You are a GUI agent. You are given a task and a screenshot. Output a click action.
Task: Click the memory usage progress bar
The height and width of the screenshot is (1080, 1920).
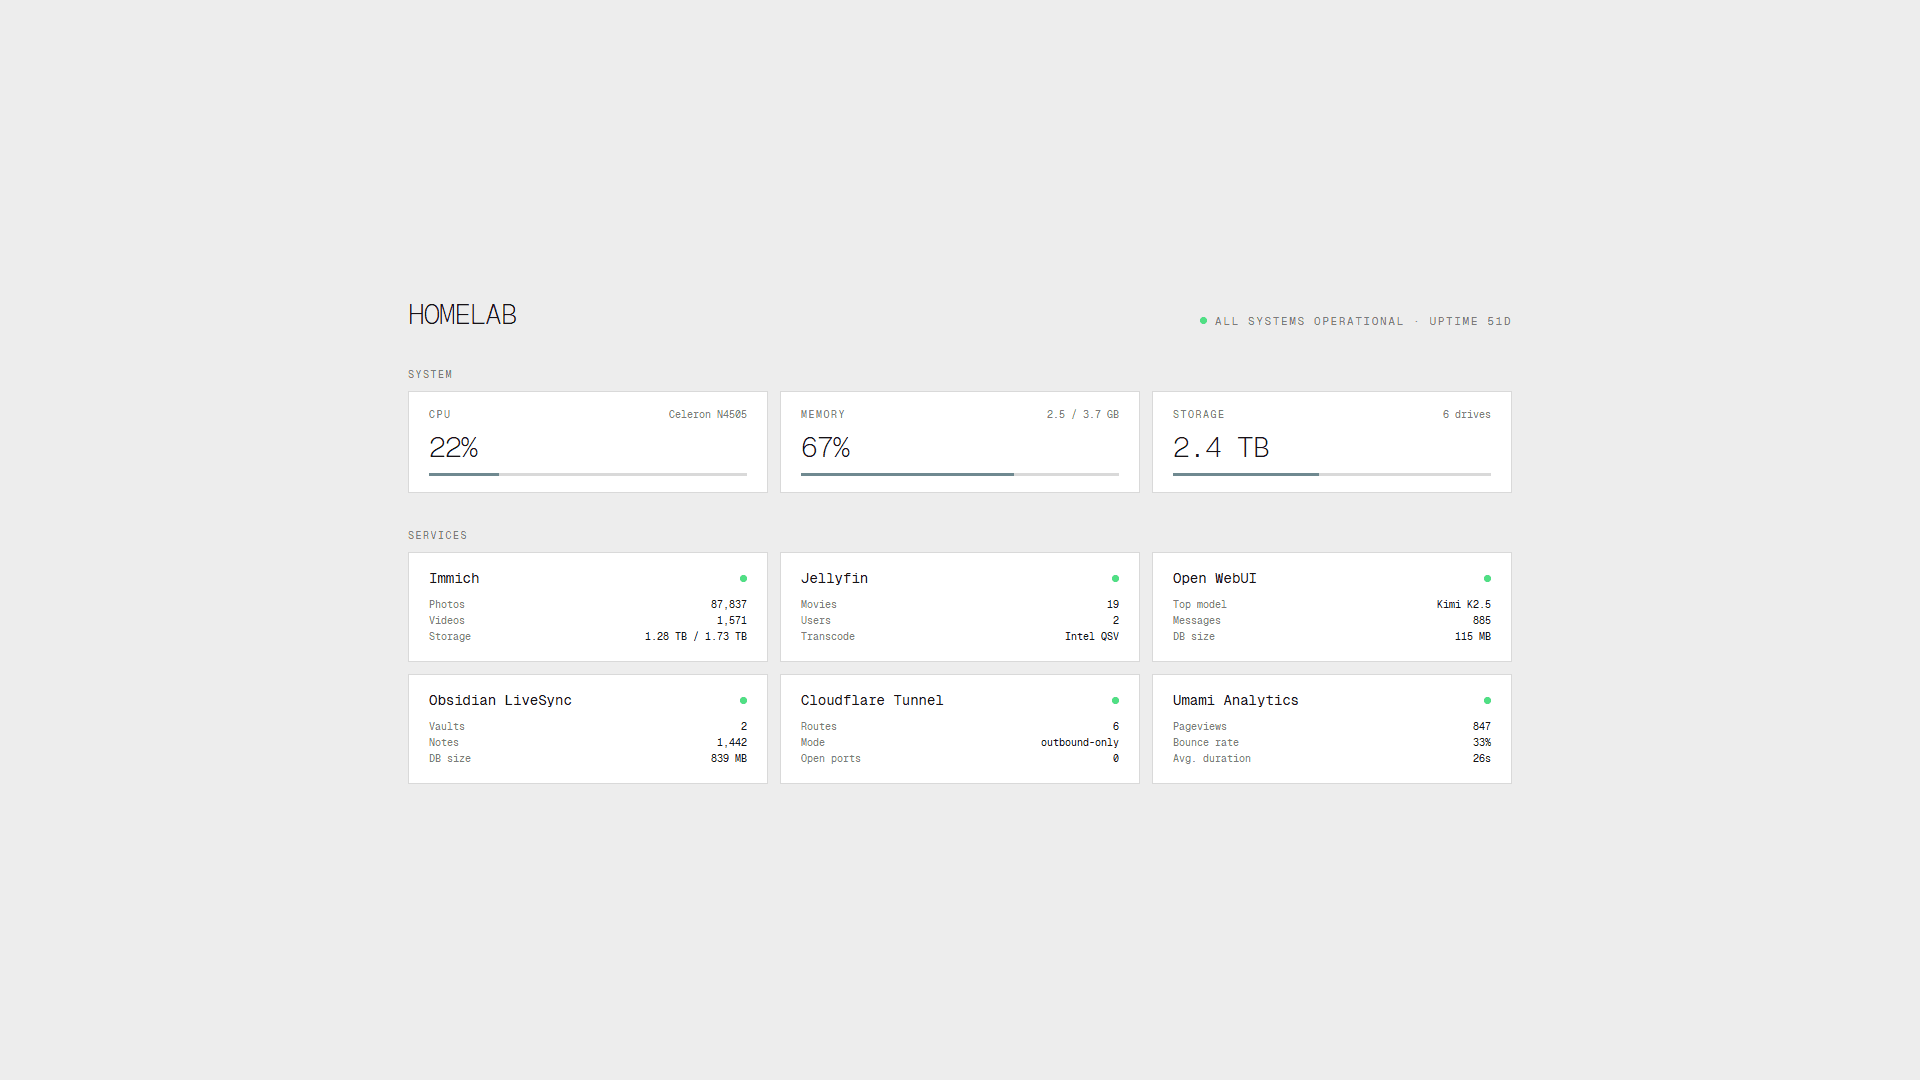coord(959,474)
